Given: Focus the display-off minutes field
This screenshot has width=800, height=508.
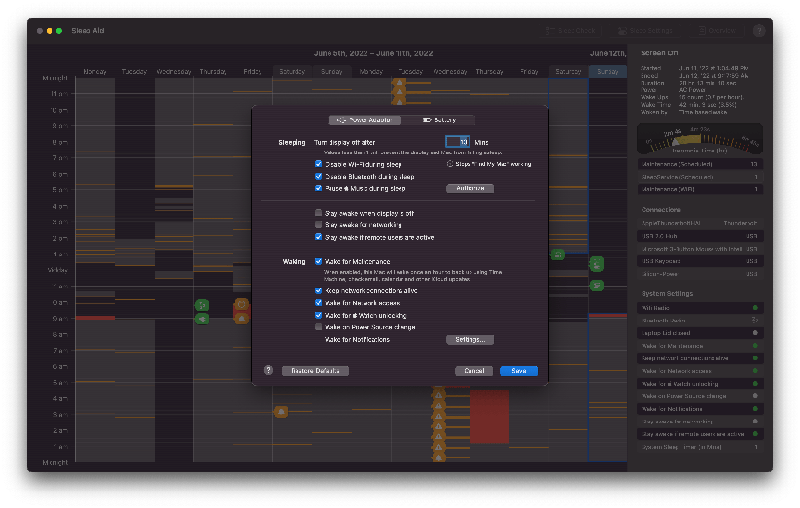Looking at the screenshot, I should [x=457, y=142].
